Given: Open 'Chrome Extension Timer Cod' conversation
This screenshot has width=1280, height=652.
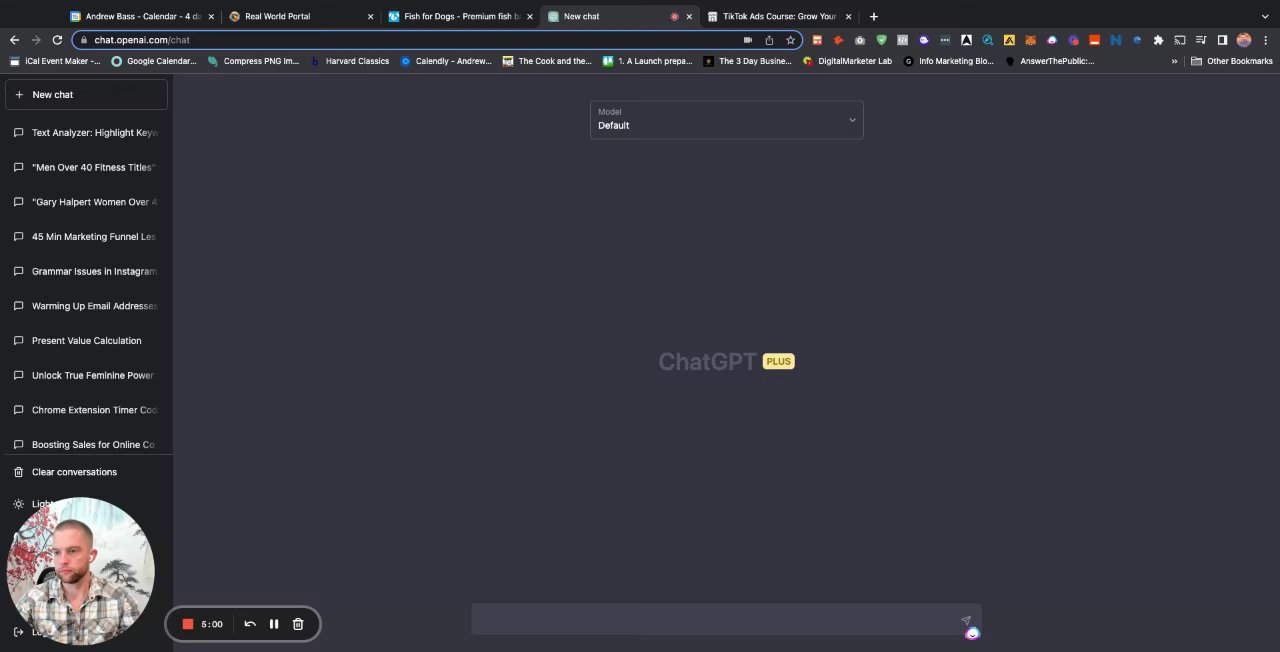Looking at the screenshot, I should click(x=86, y=410).
